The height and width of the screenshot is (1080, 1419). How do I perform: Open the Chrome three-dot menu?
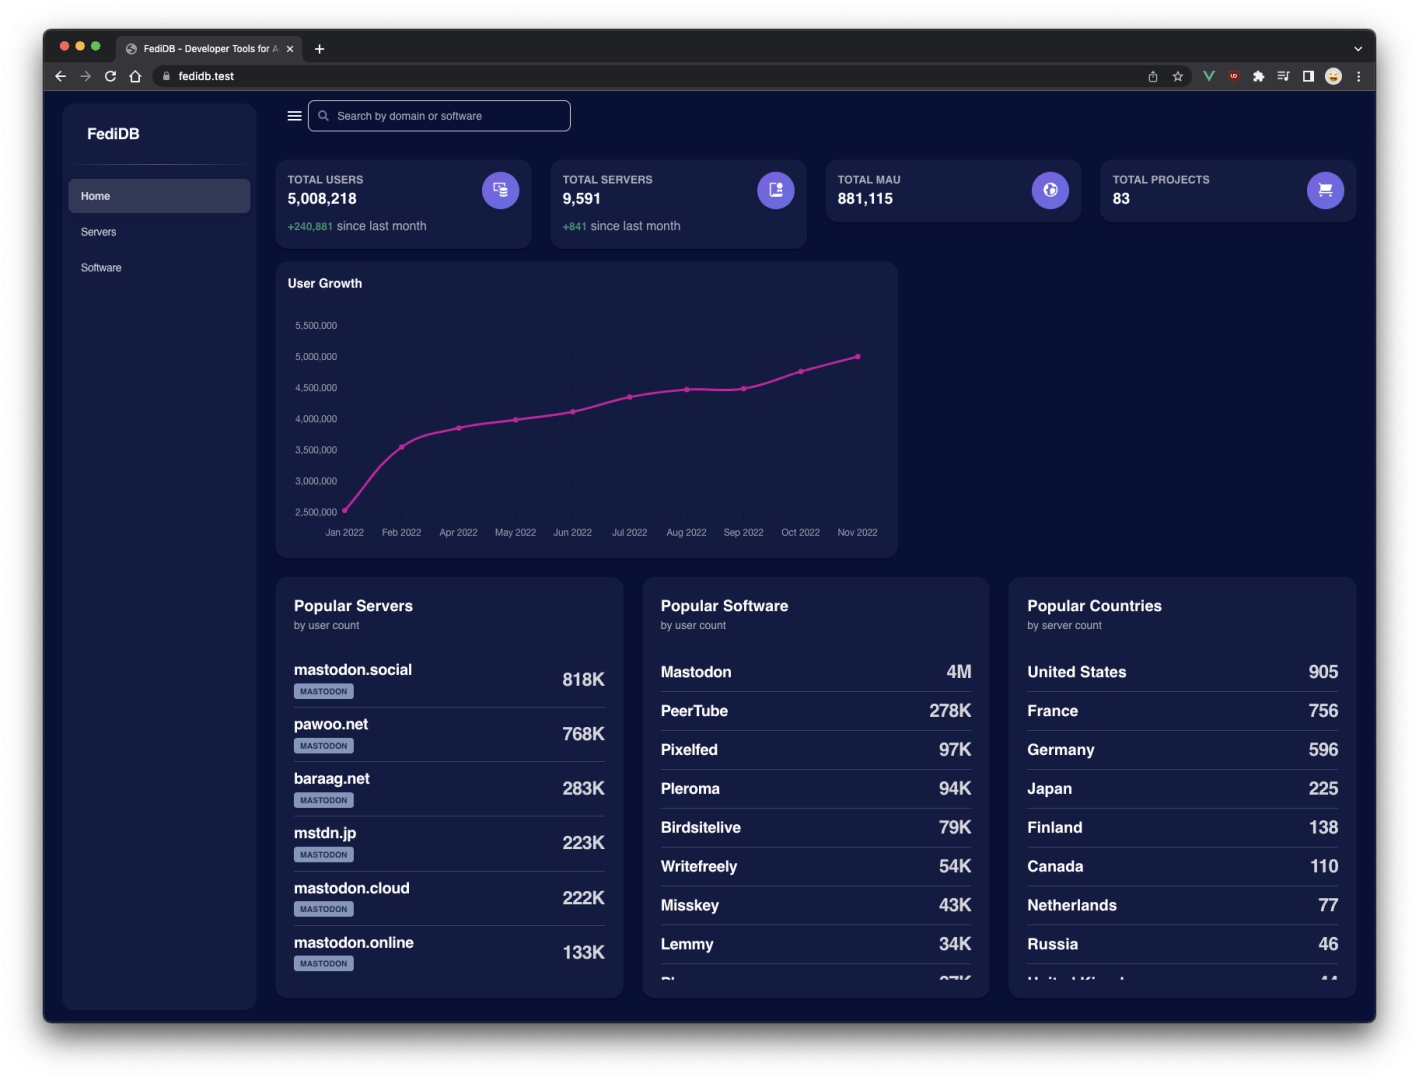[1358, 76]
